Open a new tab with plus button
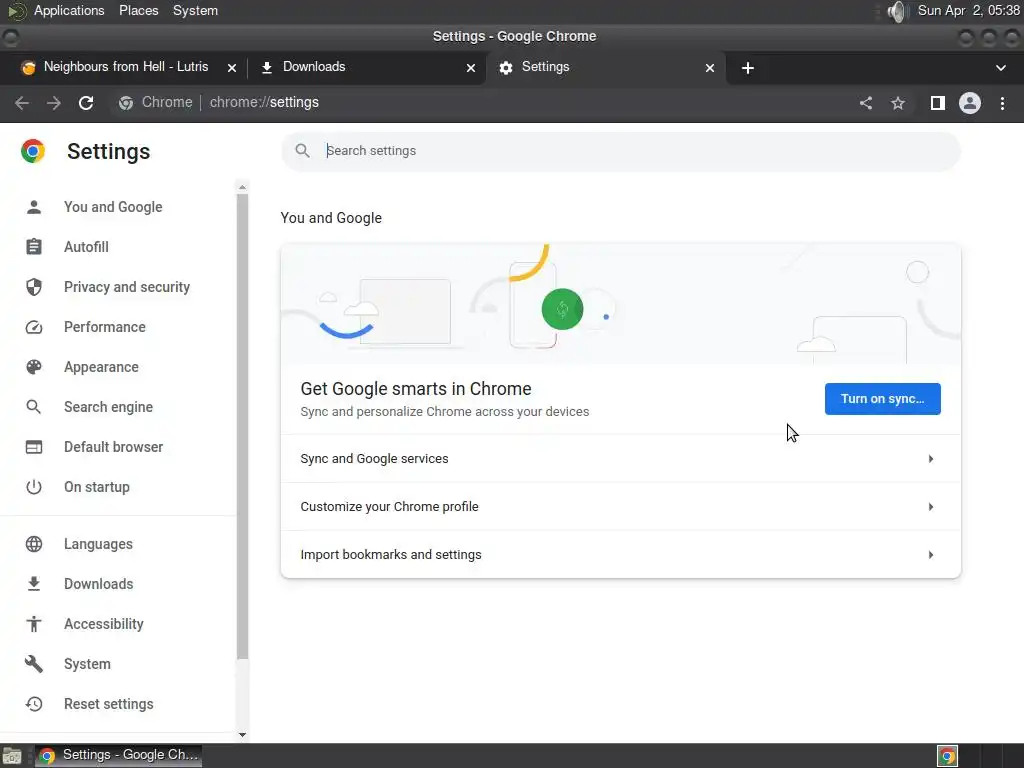The height and width of the screenshot is (768, 1024). 748,68
